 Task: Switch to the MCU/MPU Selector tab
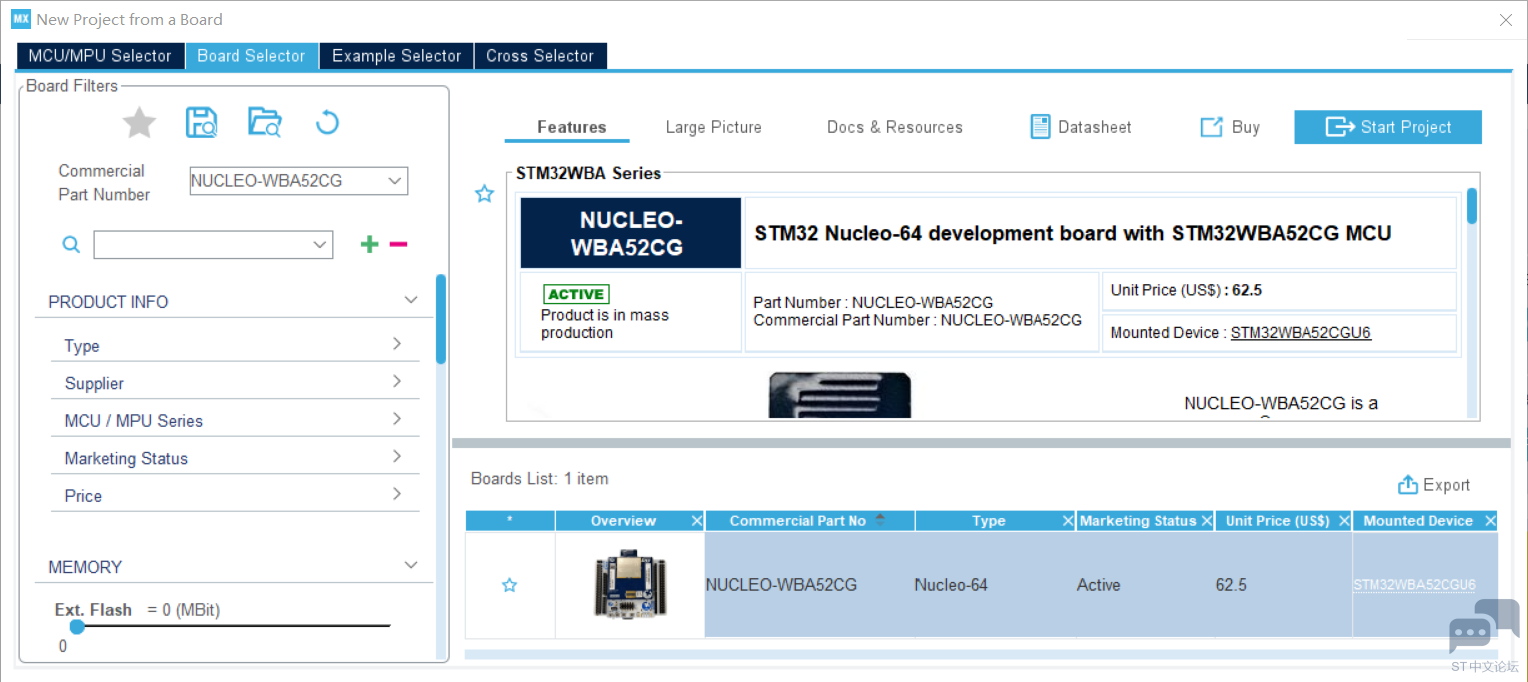100,56
